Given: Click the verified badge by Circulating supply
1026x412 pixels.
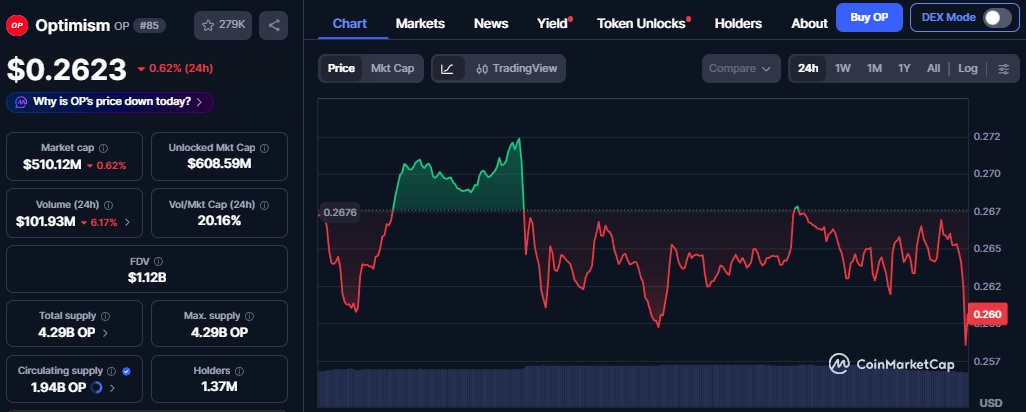Looking at the screenshot, I should click(x=126, y=371).
